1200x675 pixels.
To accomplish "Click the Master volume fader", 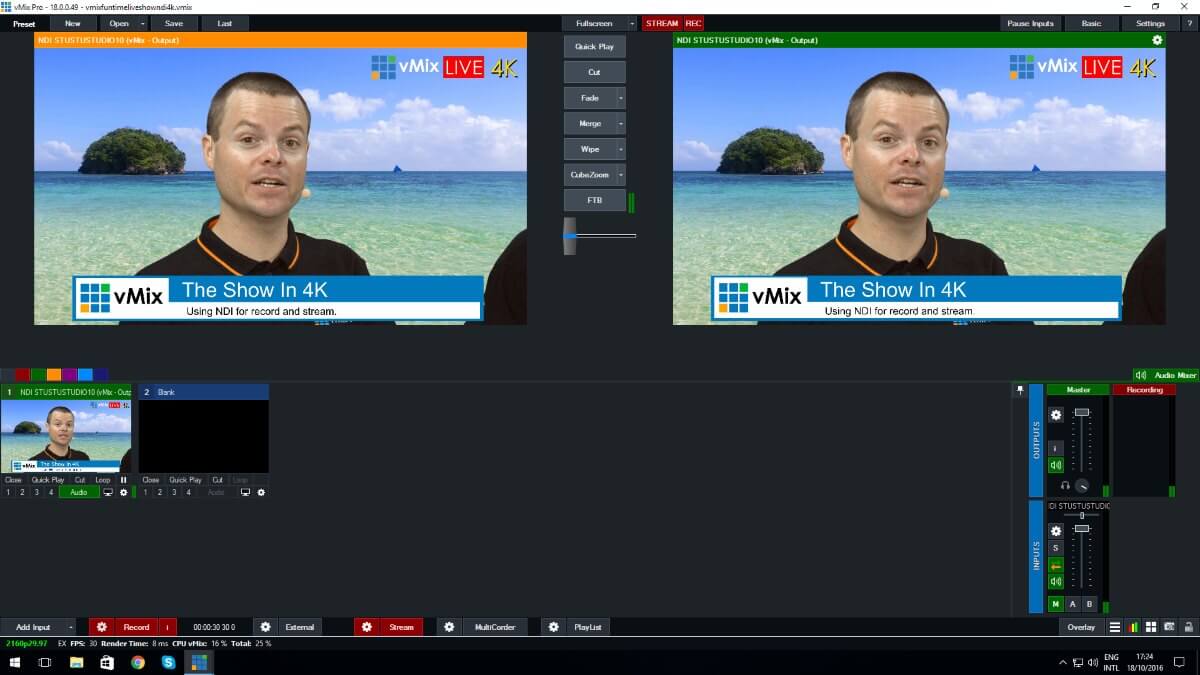I will [1081, 413].
